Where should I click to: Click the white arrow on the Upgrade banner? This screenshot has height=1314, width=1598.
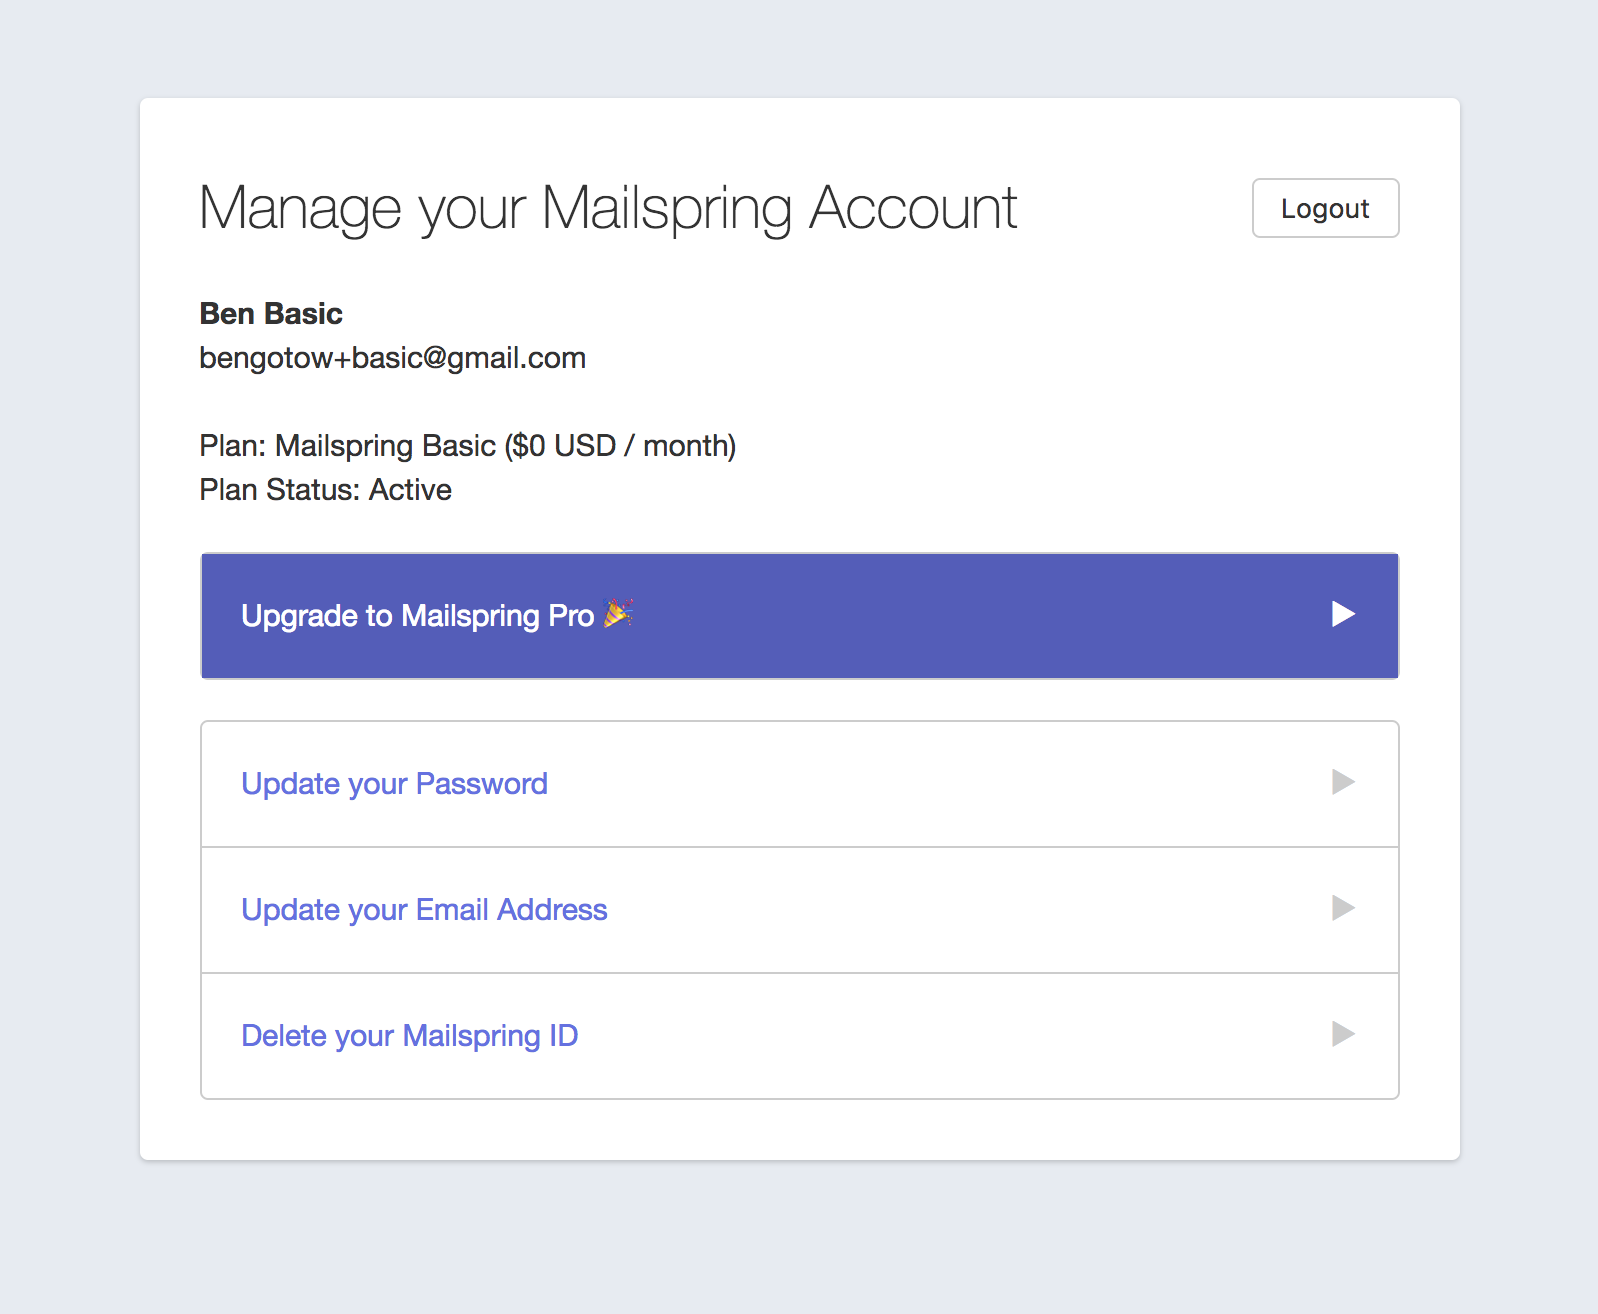[1343, 614]
